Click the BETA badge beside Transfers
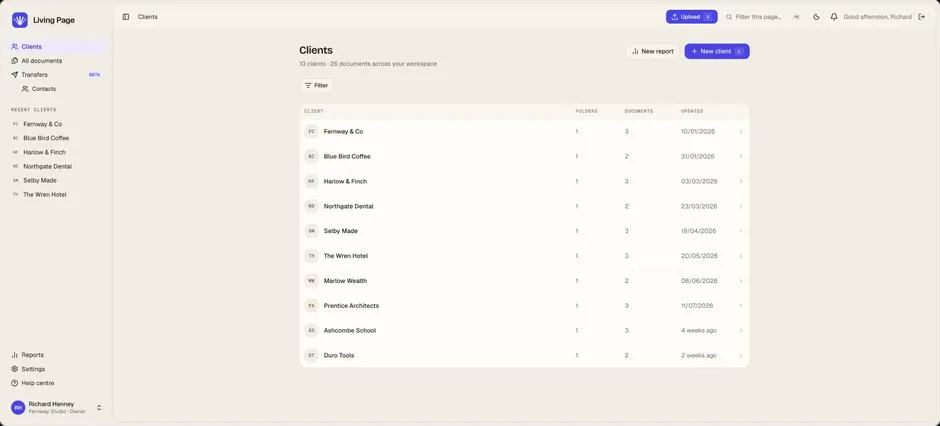 click(94, 75)
